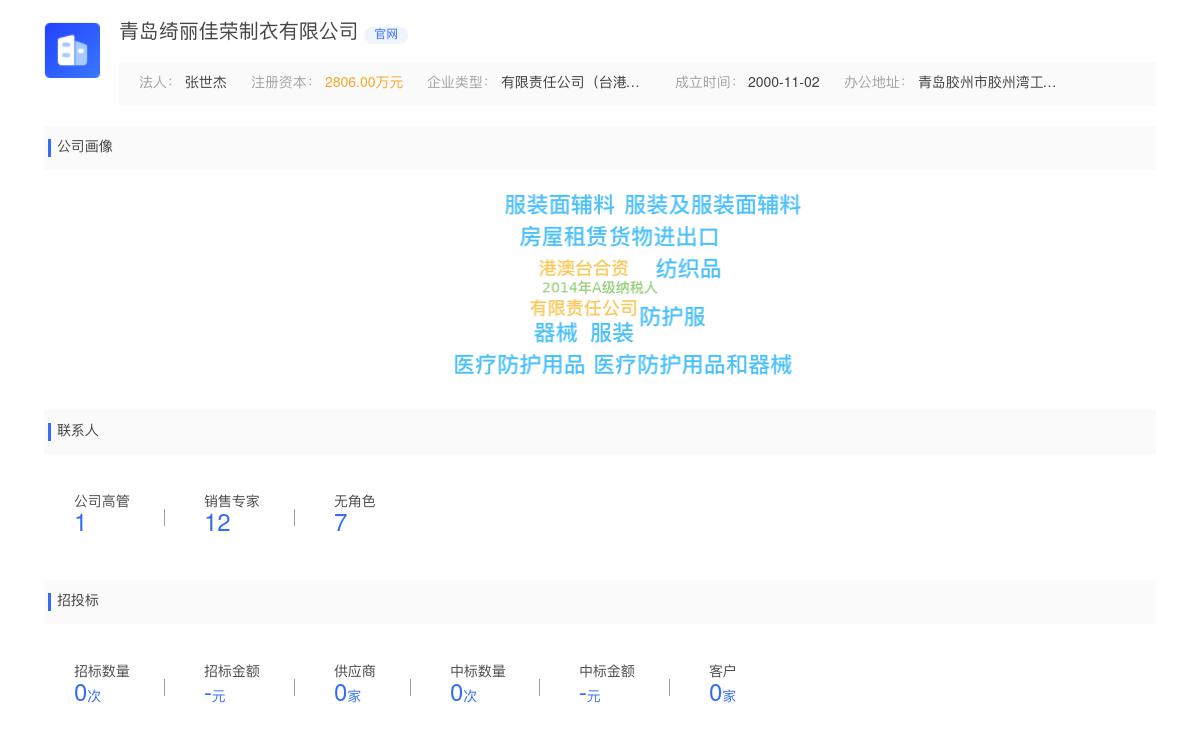This screenshot has height=752, width=1200.
Task: Click the 法人 field label
Action: (x=155, y=83)
